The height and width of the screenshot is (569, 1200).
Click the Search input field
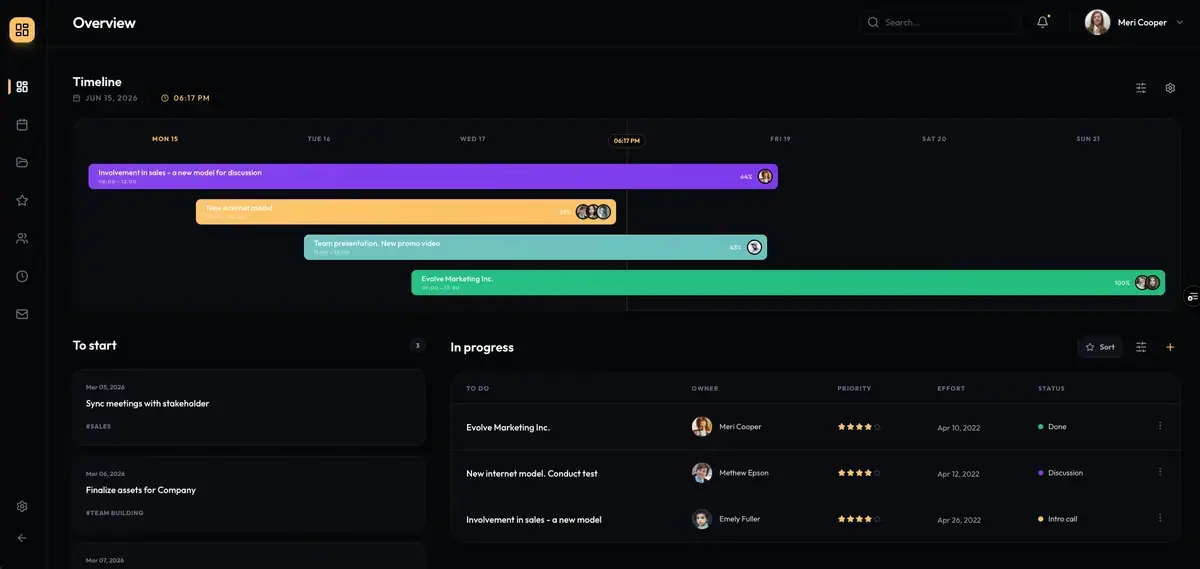940,22
